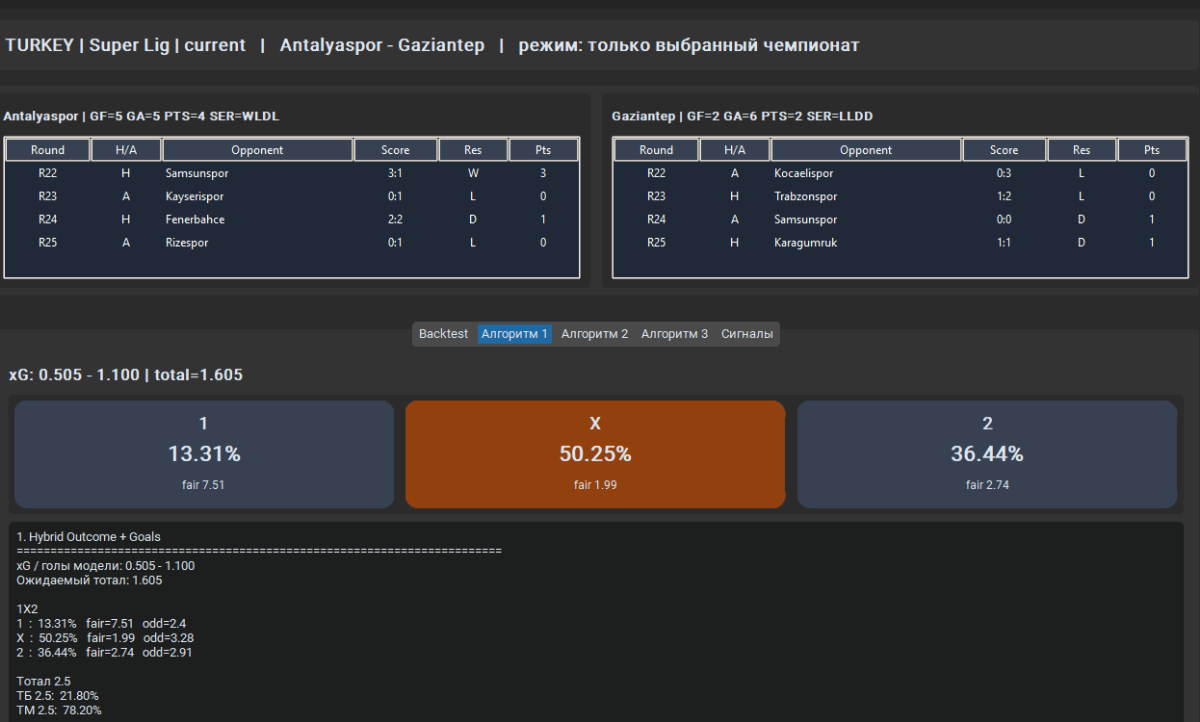Viewport: 1200px width, 722px height.
Task: Click Pts header in Antalyaspor table
Action: click(x=543, y=150)
